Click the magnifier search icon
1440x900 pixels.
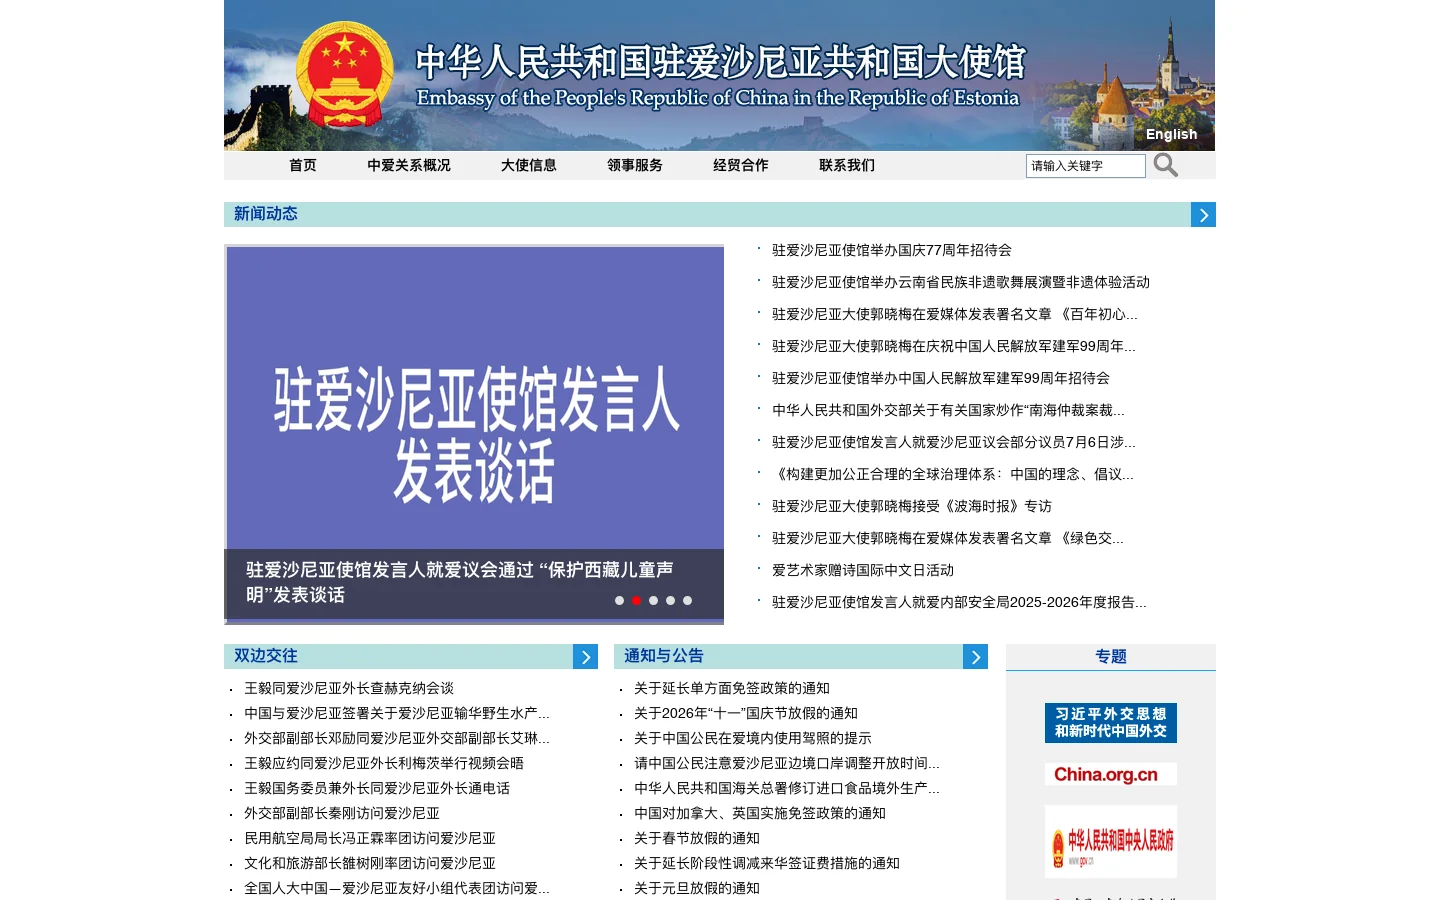[1165, 165]
